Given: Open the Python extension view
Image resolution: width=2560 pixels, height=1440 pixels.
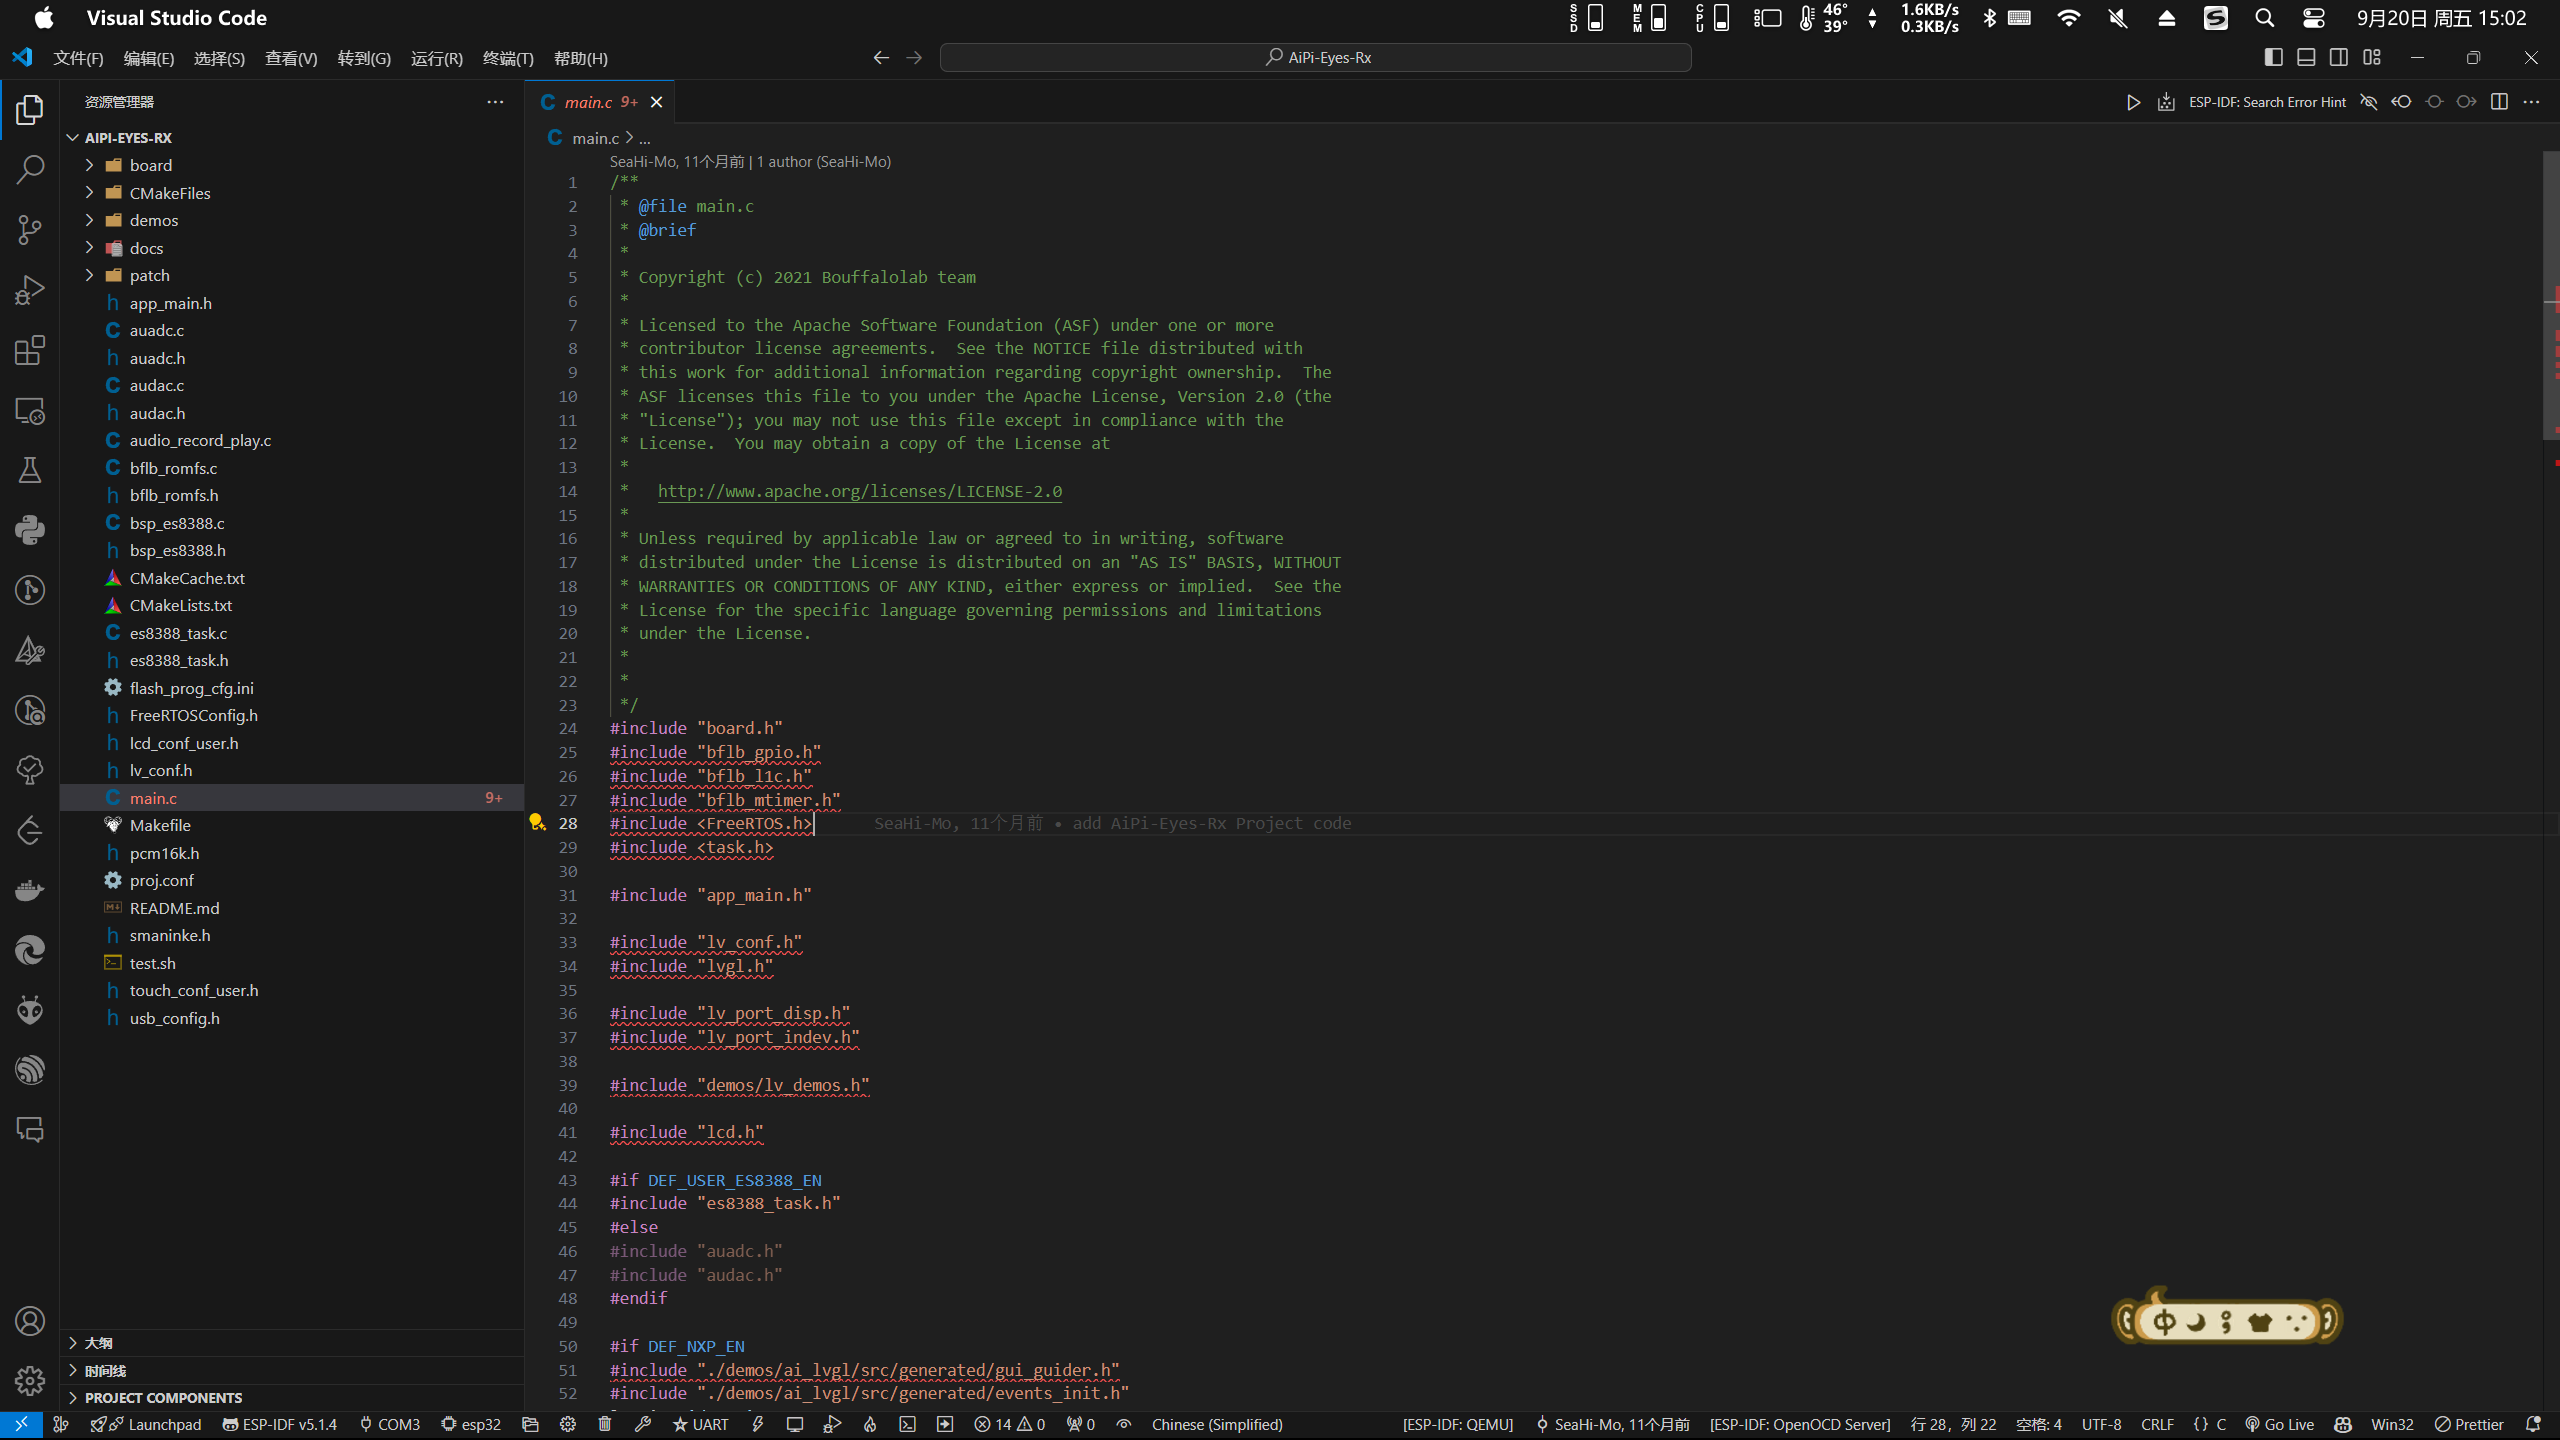Looking at the screenshot, I should [x=30, y=530].
